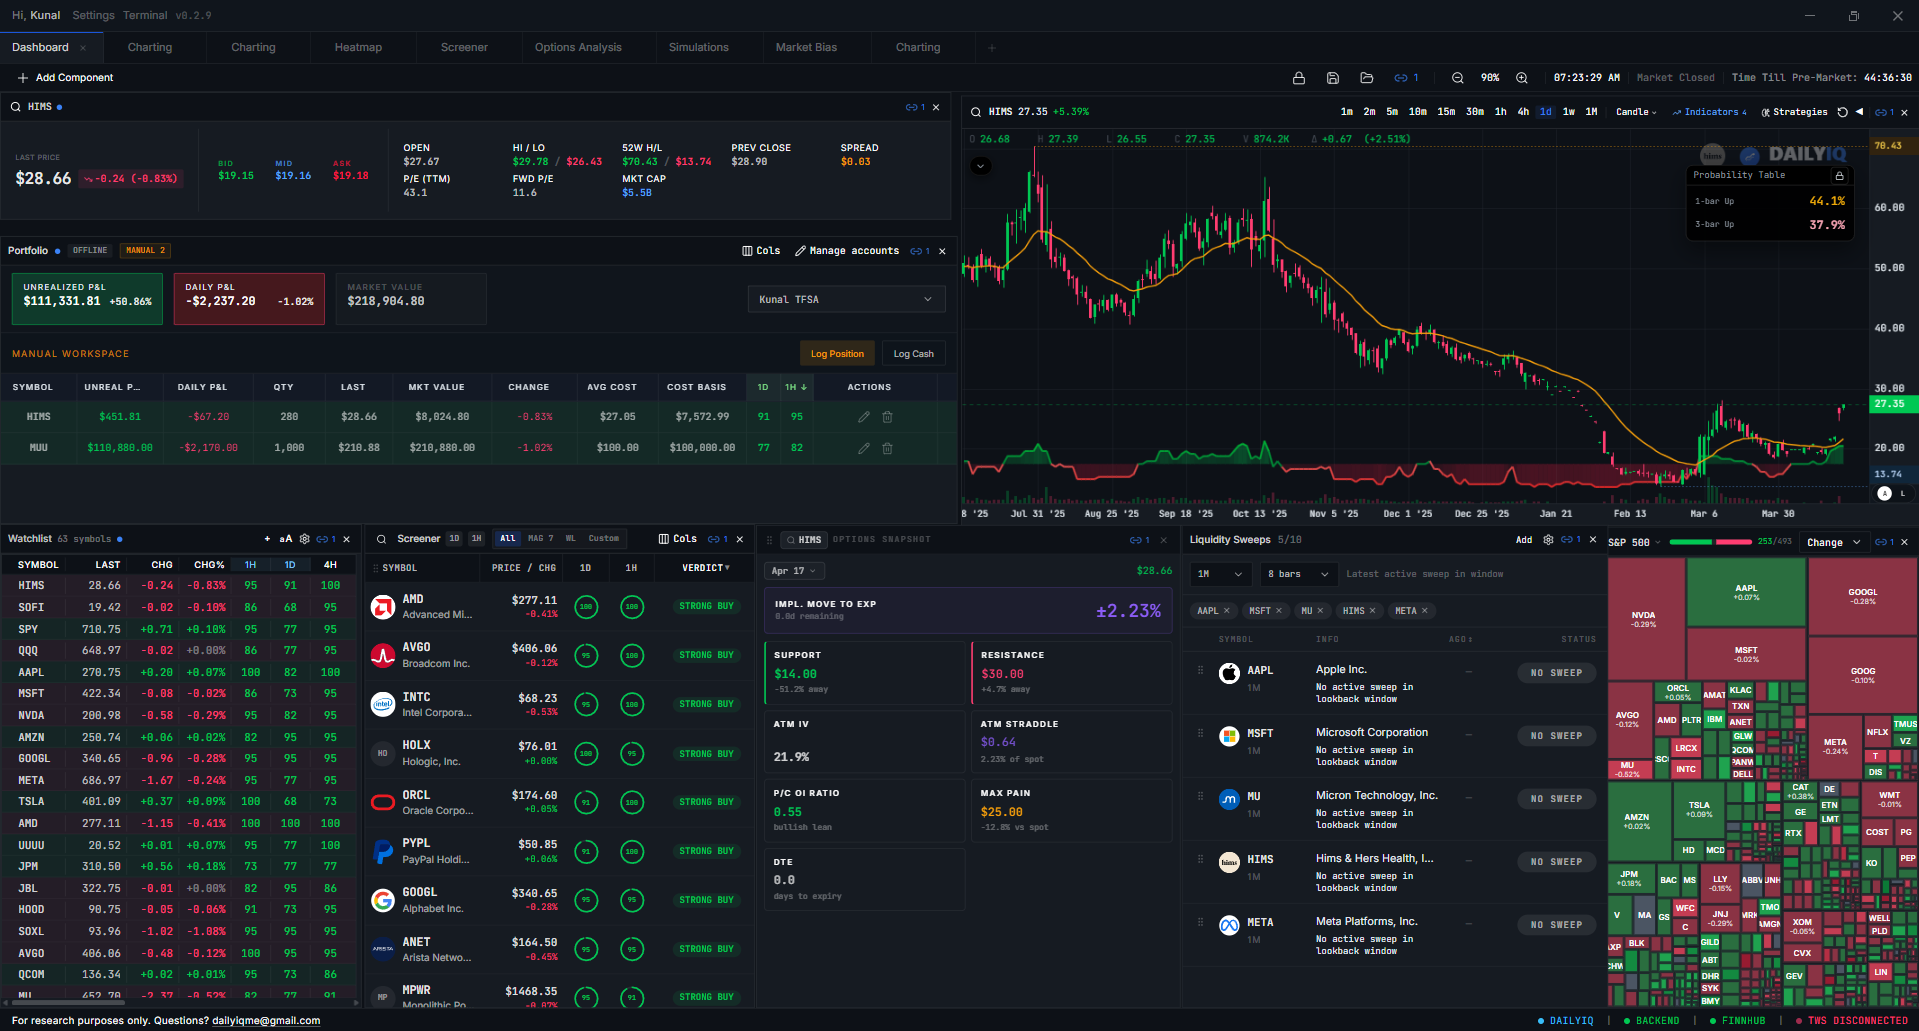The height and width of the screenshot is (1031, 1919).
Task: Zoom in with the plus magnifier
Action: click(1522, 78)
